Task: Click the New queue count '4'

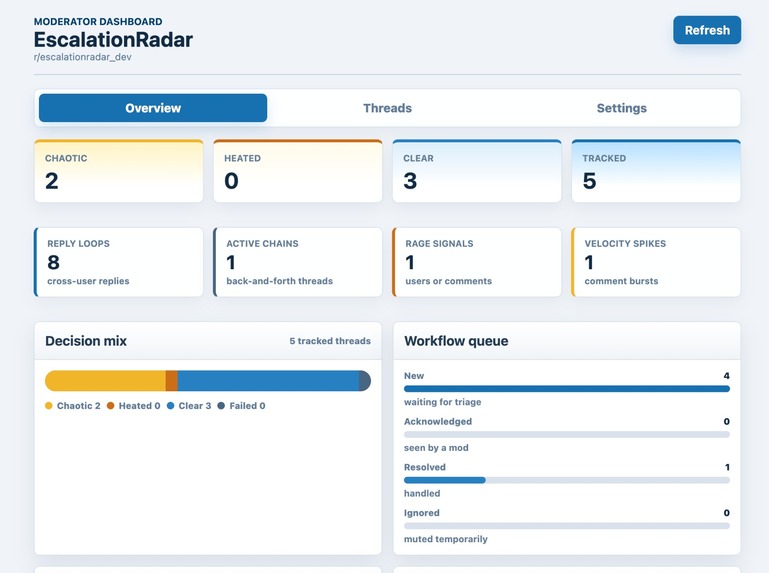Action: (x=726, y=376)
